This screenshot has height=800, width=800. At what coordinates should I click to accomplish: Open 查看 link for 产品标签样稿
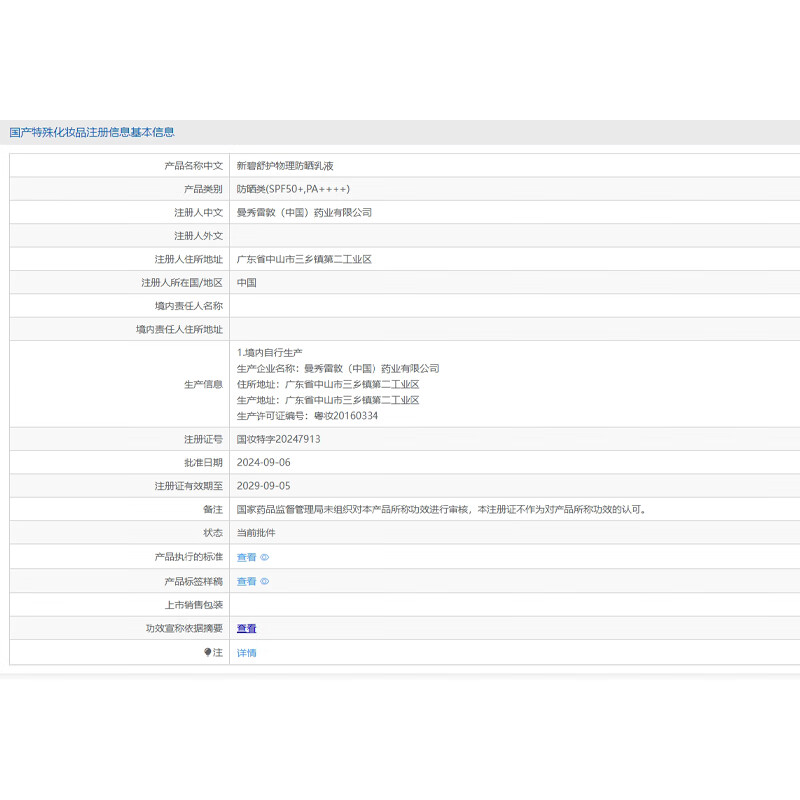[x=246, y=581]
